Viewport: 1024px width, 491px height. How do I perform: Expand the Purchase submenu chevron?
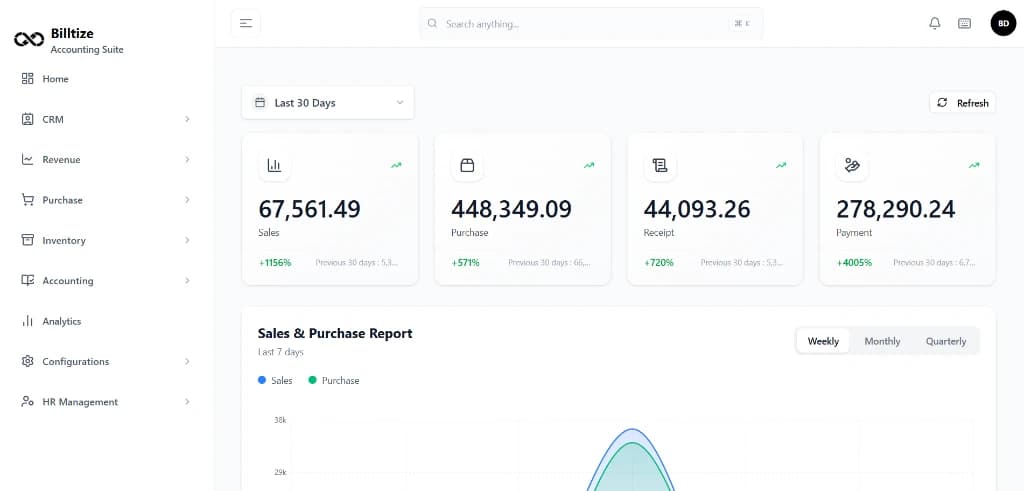pos(187,200)
